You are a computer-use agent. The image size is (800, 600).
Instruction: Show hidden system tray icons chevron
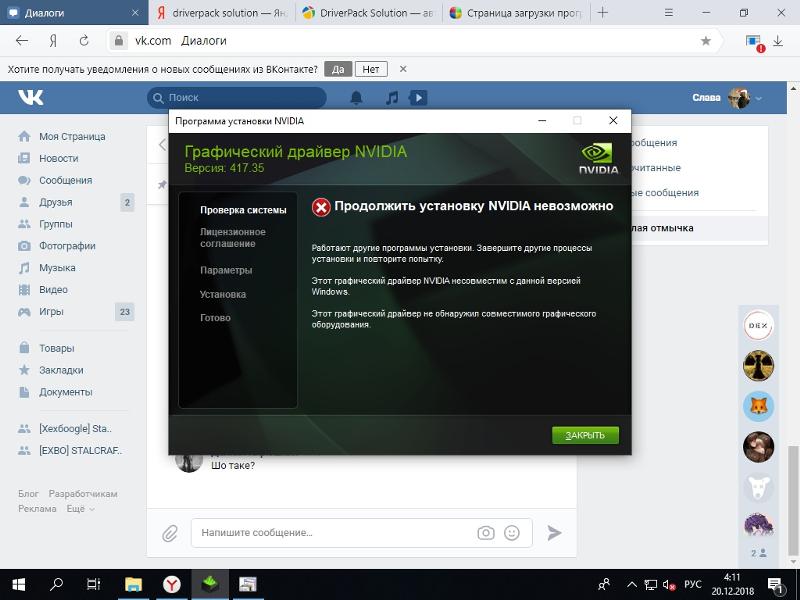632,585
